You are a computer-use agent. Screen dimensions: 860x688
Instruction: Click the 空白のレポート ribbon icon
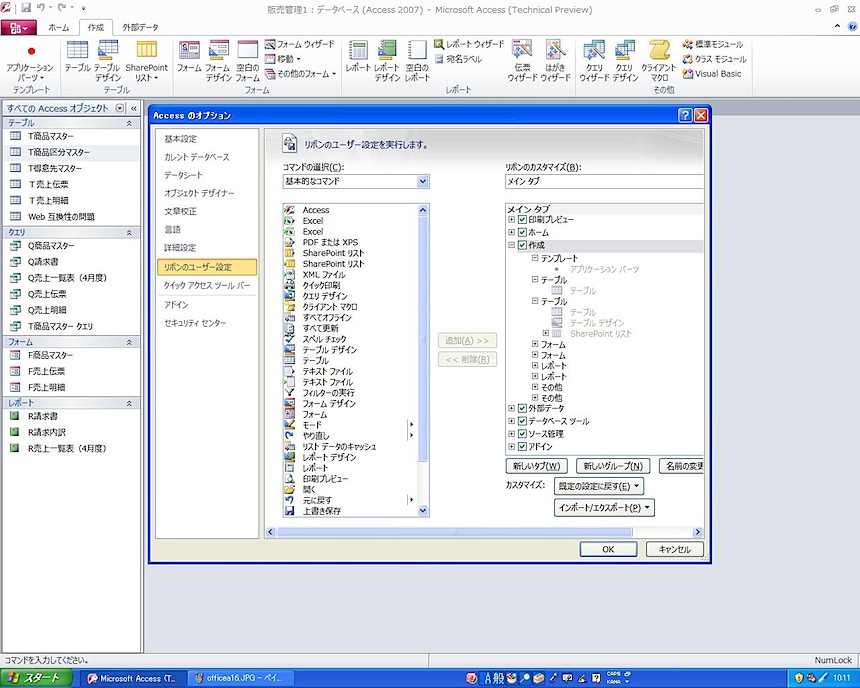coord(417,61)
